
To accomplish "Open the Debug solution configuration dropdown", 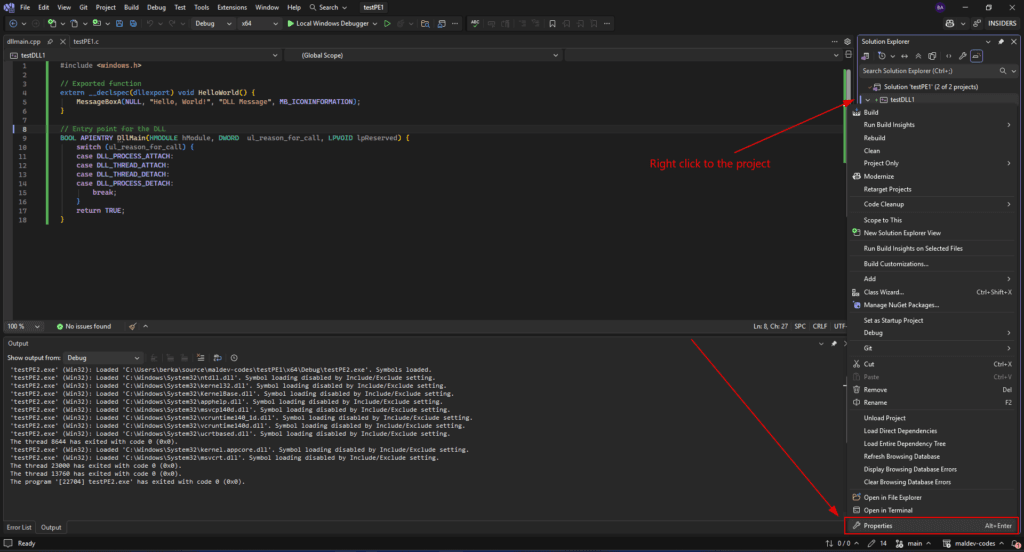I will [x=213, y=23].
